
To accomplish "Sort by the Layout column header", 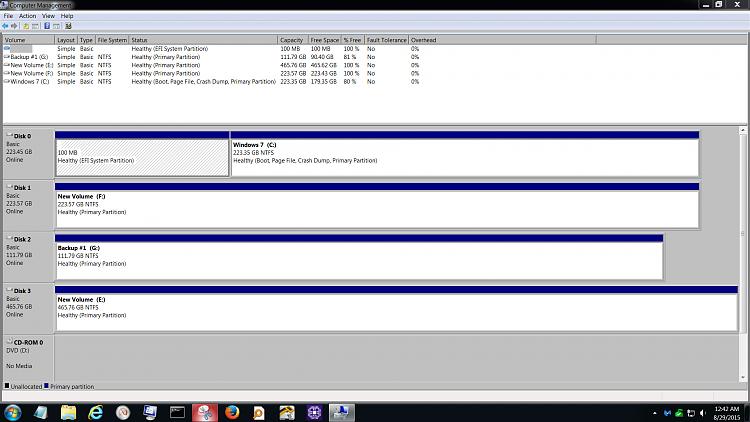I will pyautogui.click(x=66, y=40).
